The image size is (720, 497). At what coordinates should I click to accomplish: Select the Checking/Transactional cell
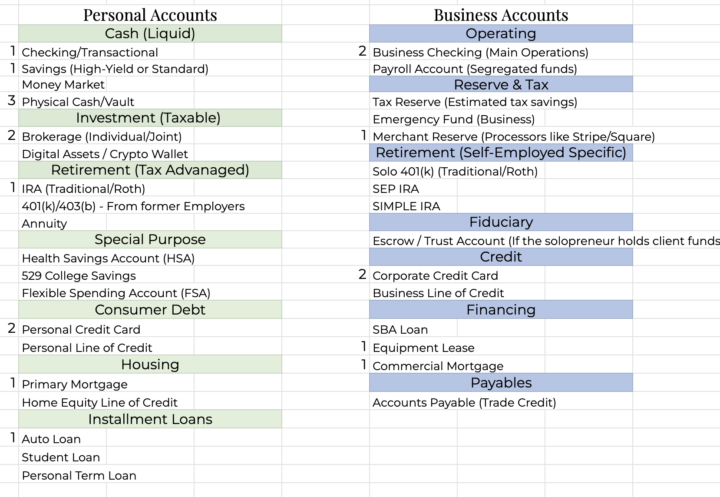[90, 52]
